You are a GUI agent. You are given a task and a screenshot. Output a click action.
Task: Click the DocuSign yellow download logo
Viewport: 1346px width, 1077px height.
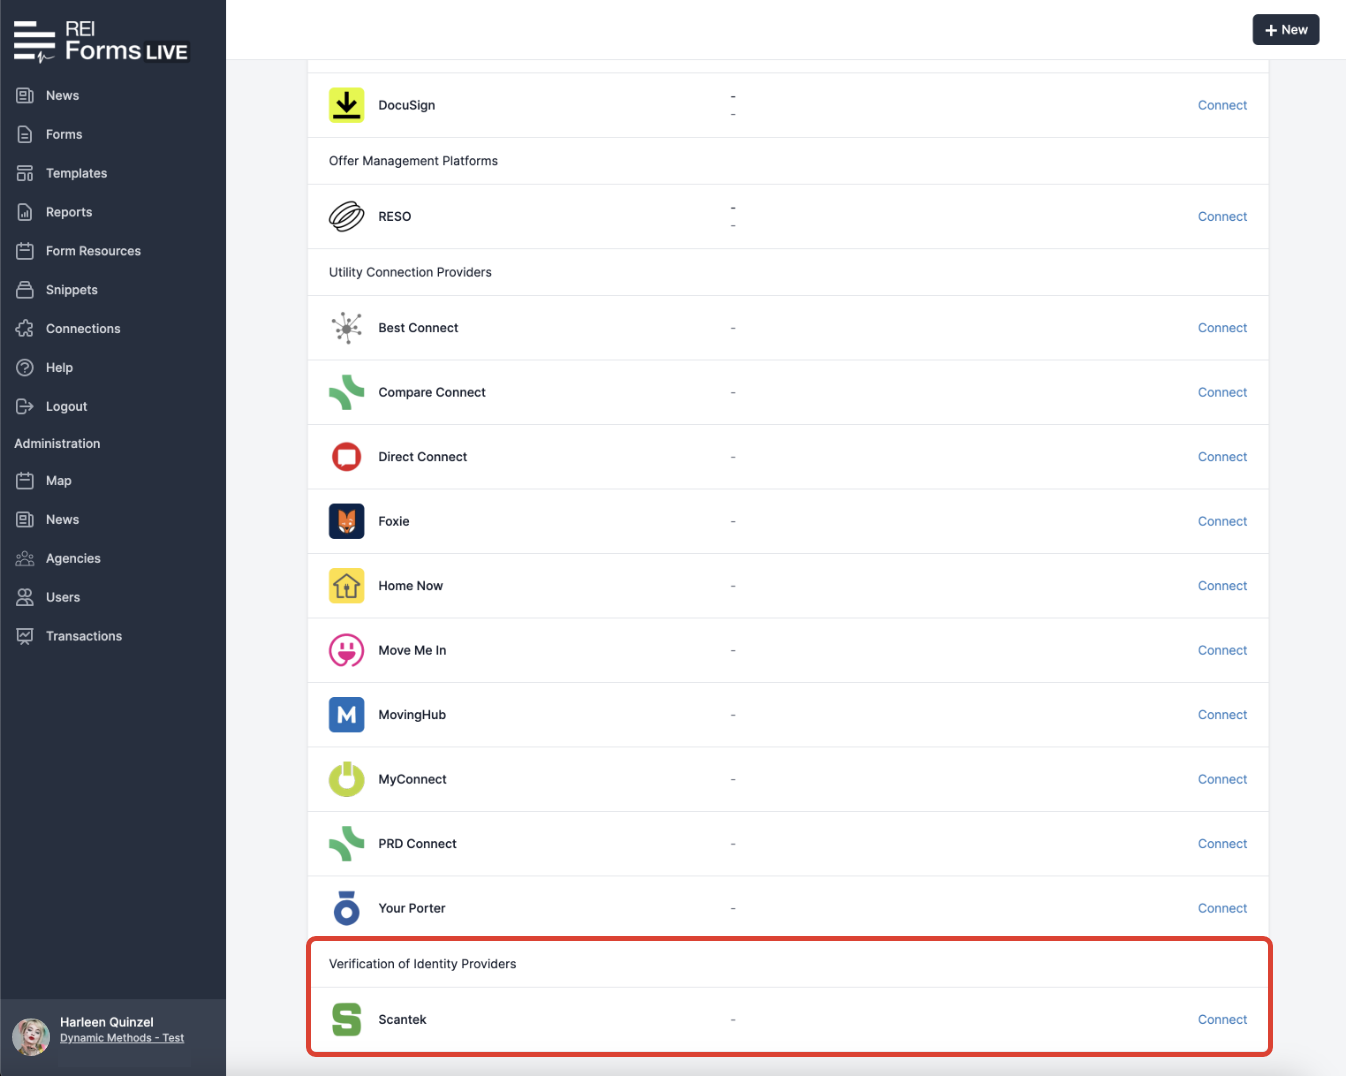[347, 105]
